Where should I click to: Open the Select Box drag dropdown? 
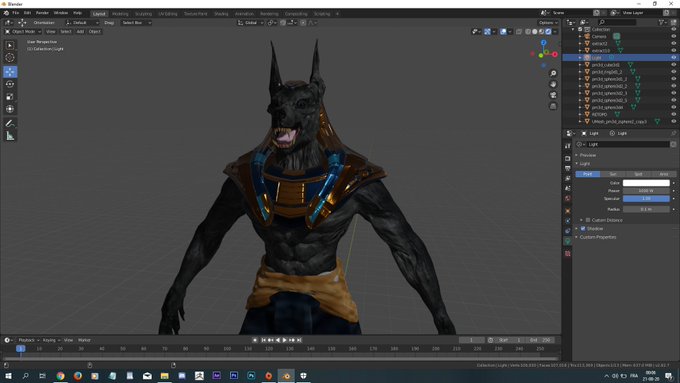pos(136,23)
